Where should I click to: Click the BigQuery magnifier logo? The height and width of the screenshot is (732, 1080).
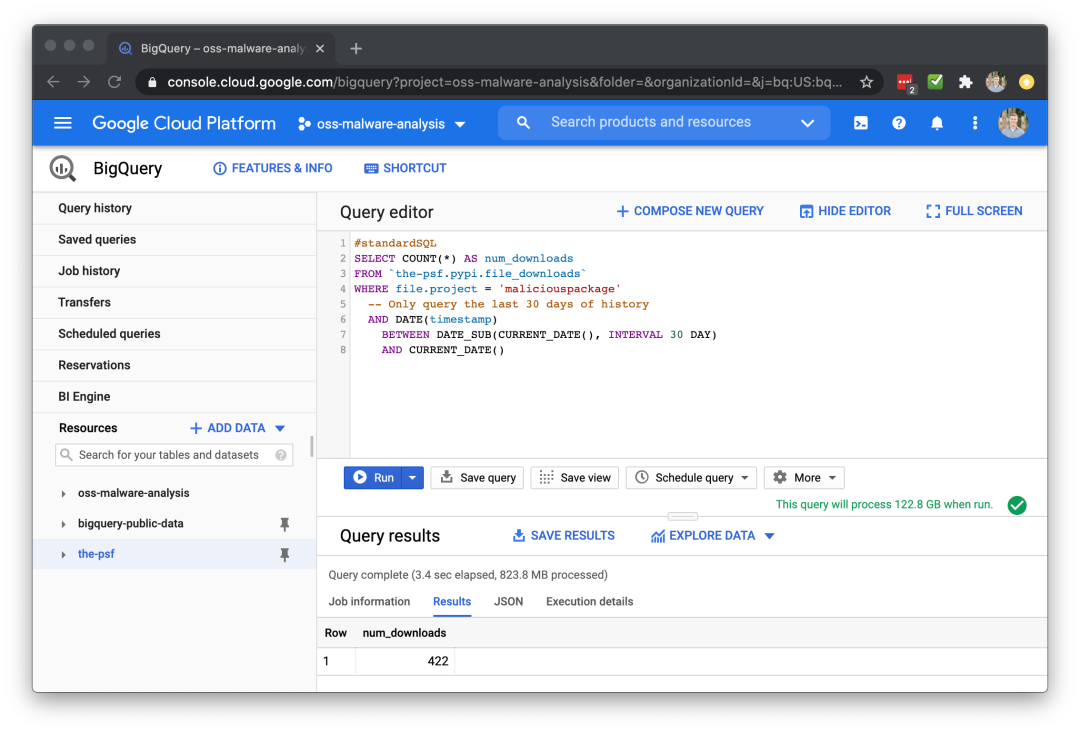pos(63,168)
